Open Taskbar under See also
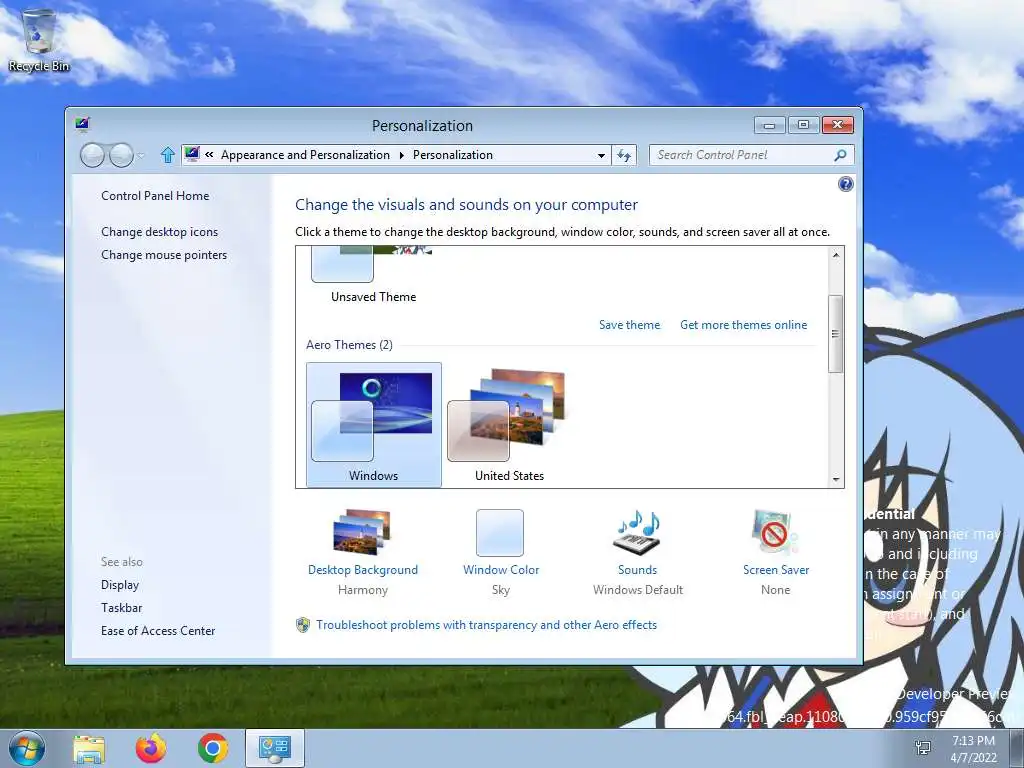Viewport: 1024px width, 768px height. click(121, 608)
